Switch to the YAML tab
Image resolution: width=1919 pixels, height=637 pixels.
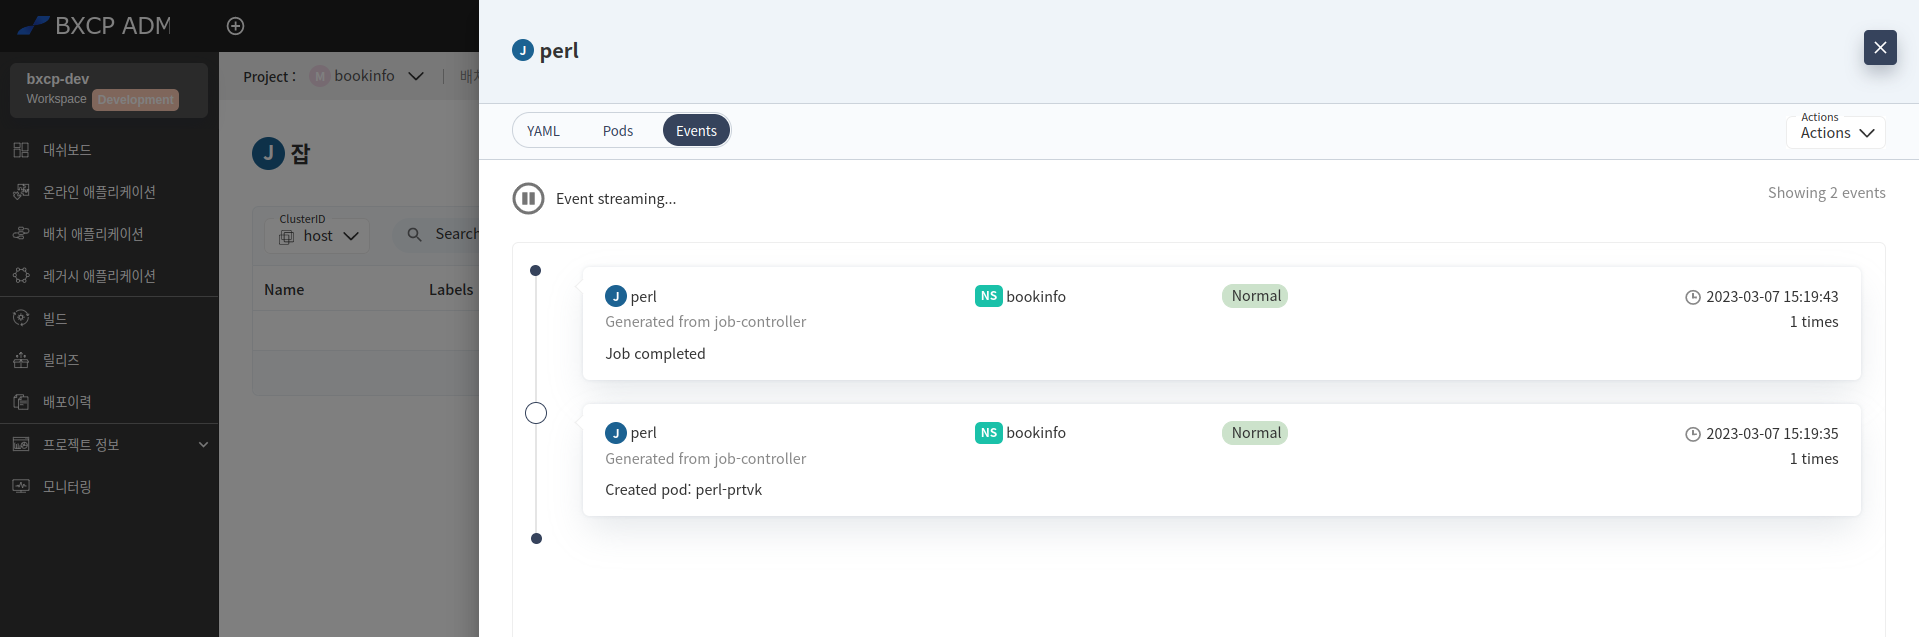point(543,131)
